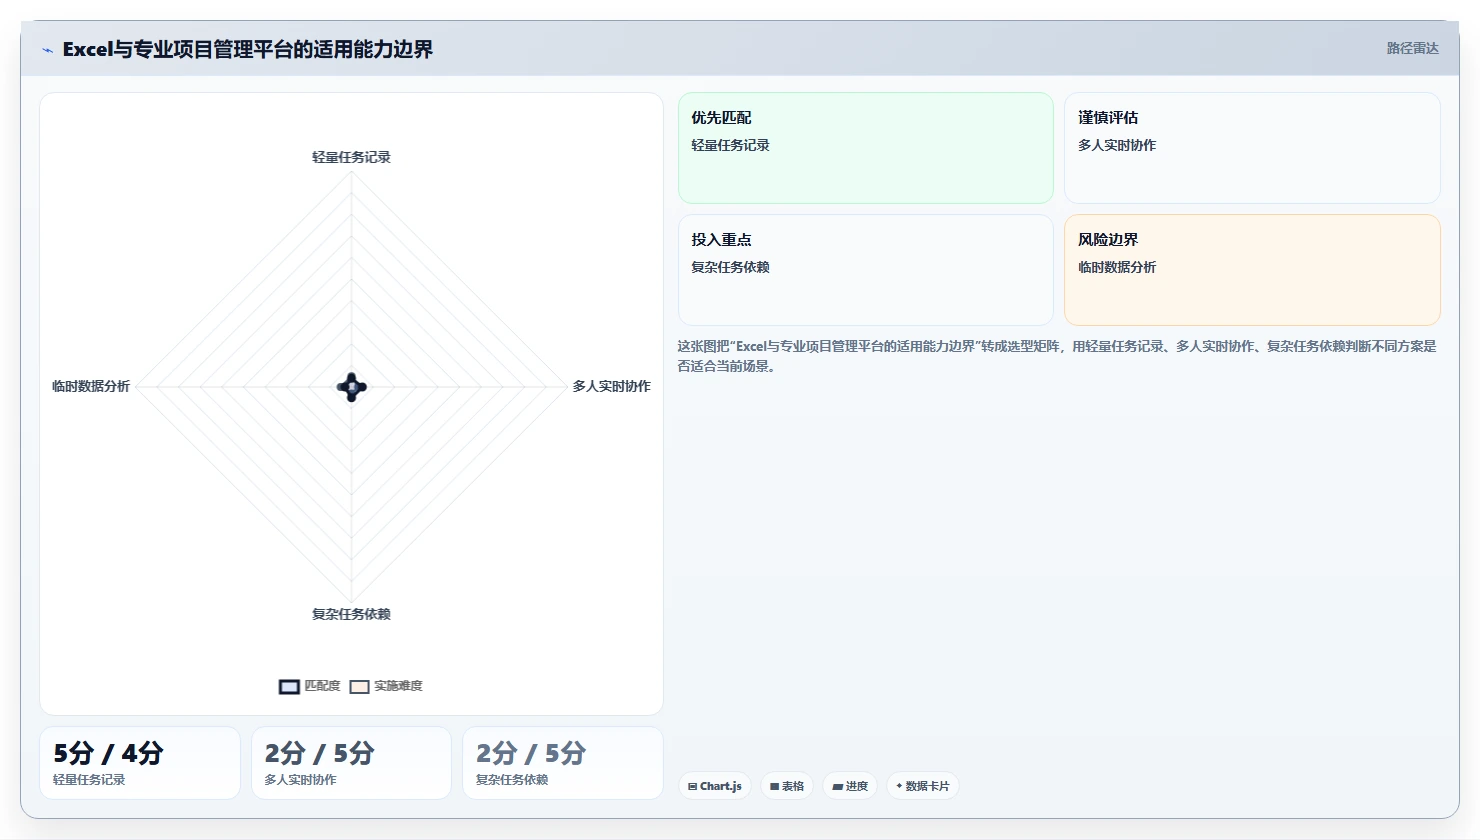Click the blue icon beside the Excel title
The height and width of the screenshot is (840, 1480).
47,50
